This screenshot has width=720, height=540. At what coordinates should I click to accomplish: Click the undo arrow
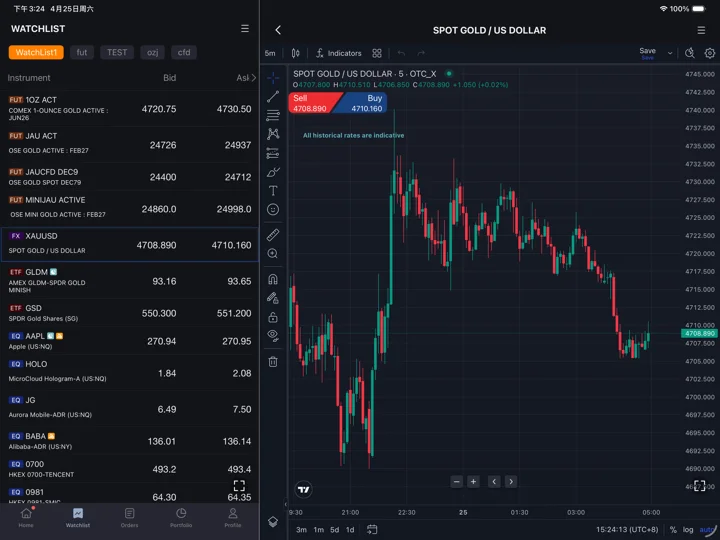coord(401,53)
